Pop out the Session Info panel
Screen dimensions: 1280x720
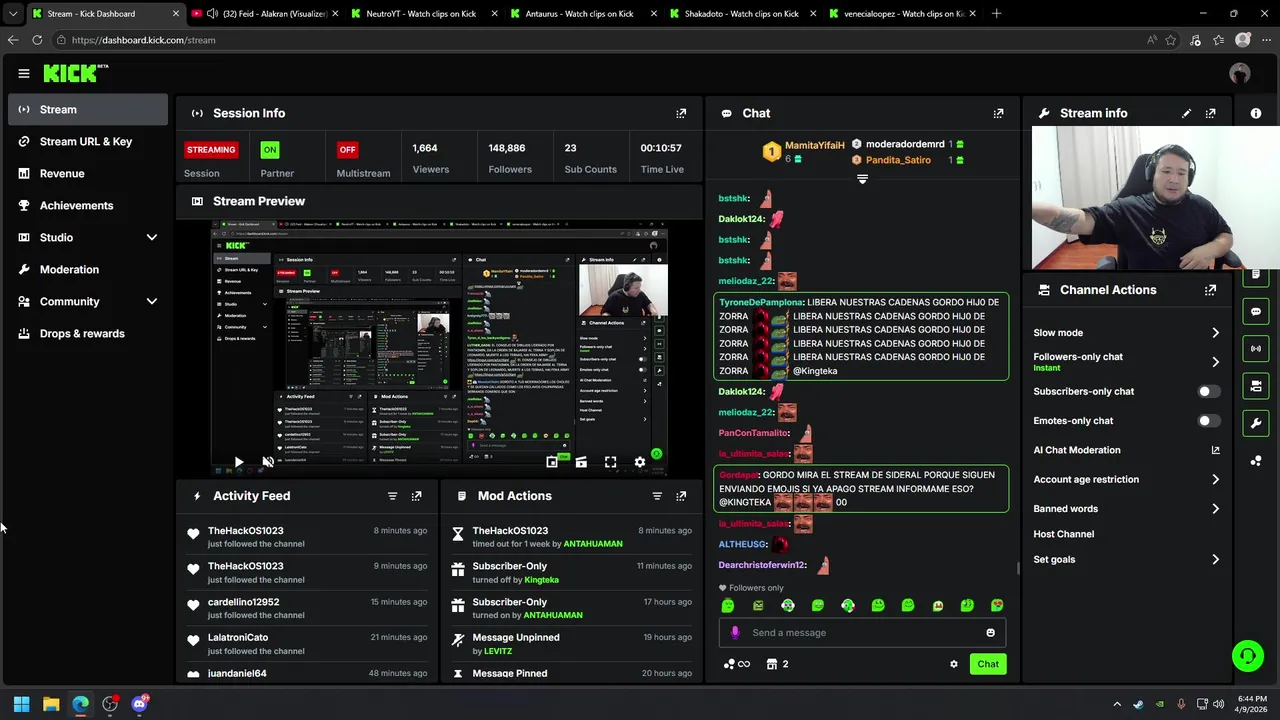tap(681, 113)
